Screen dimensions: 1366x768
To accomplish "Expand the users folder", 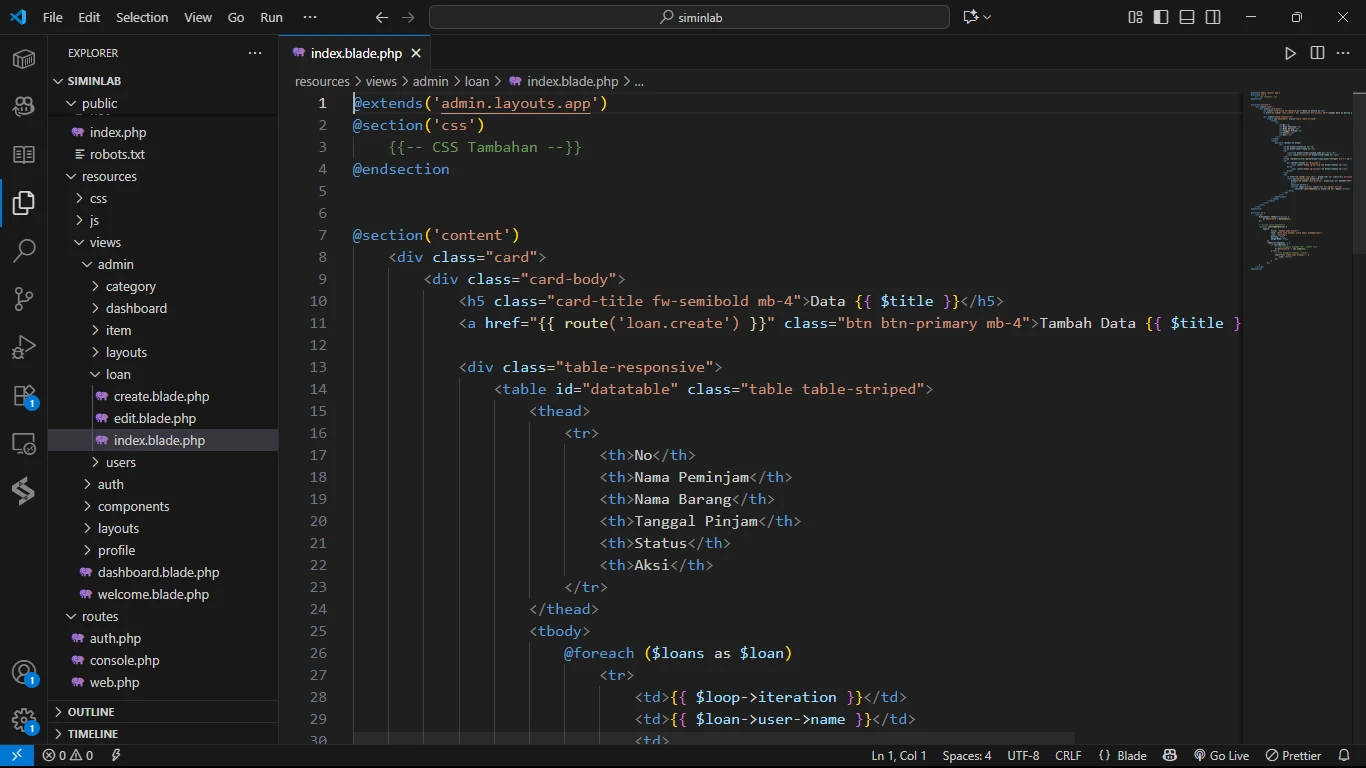I will (x=120, y=462).
